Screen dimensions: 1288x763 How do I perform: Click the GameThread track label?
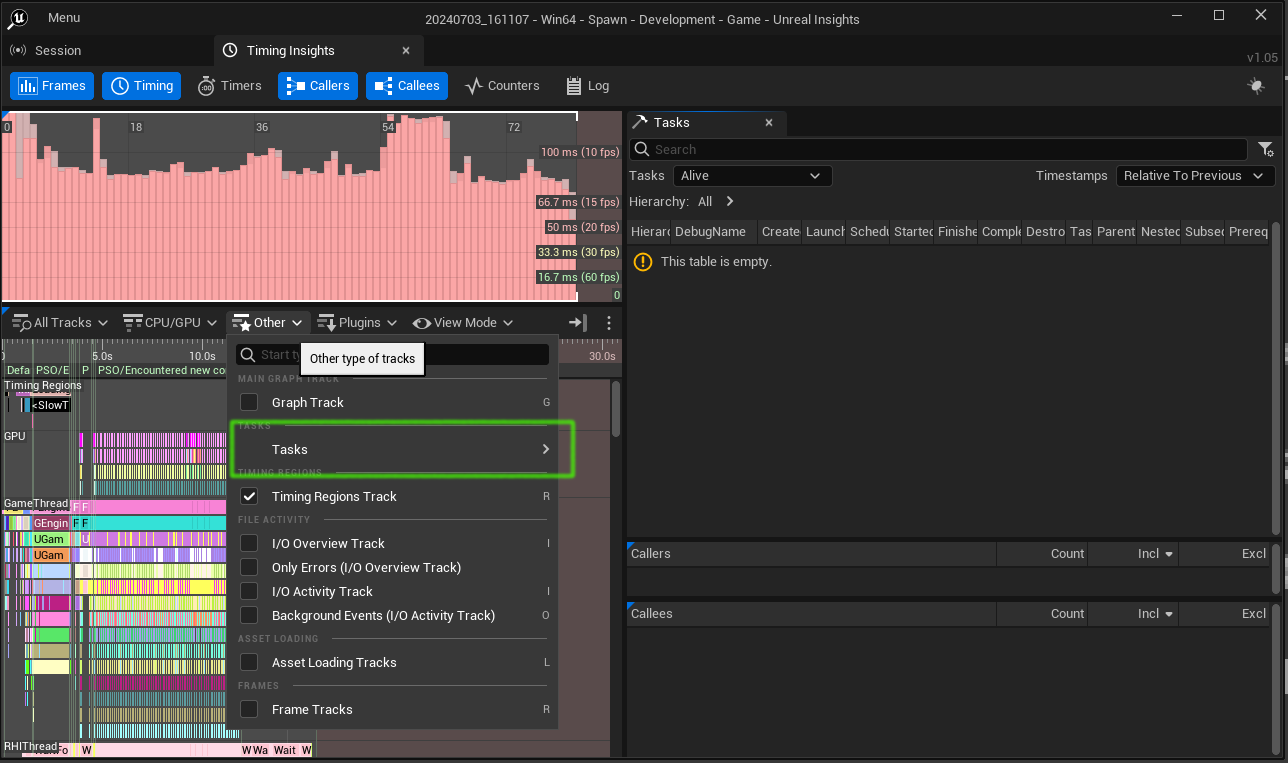(x=36, y=503)
